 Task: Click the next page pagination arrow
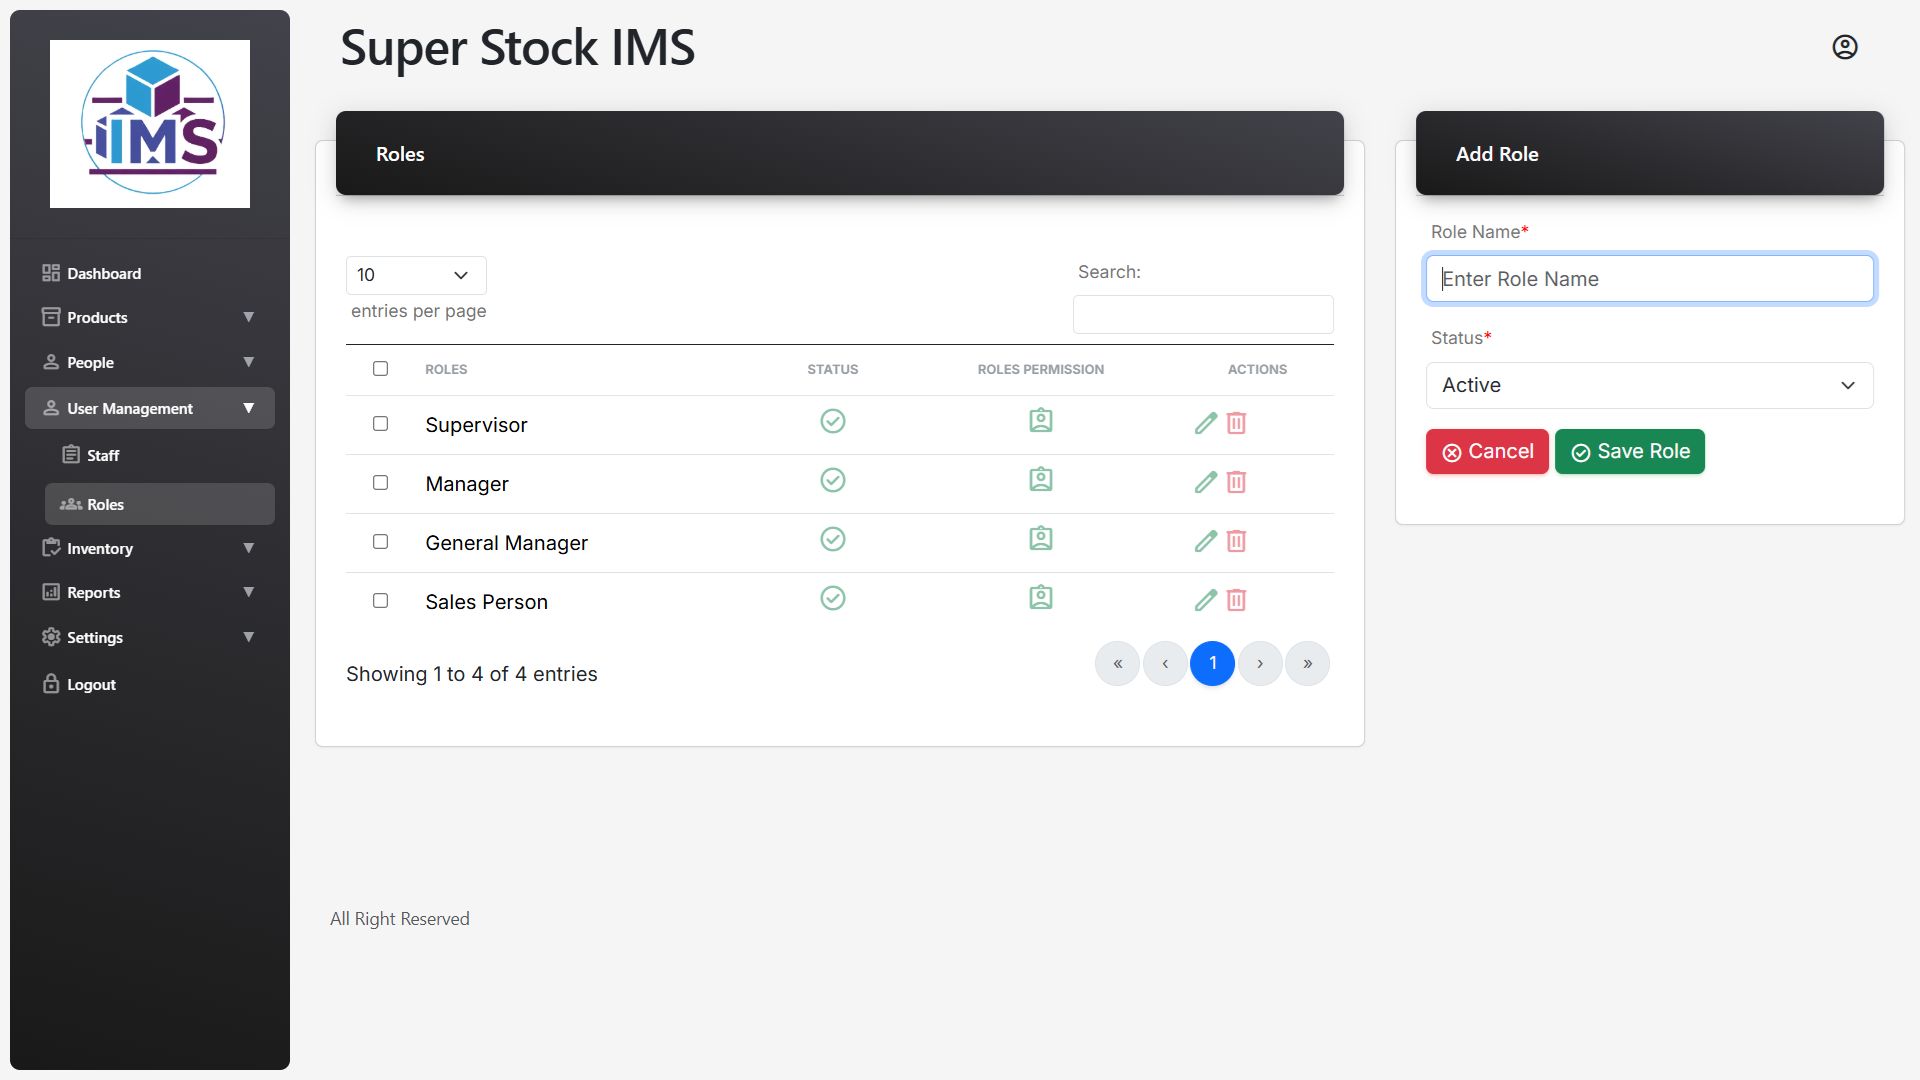tap(1259, 664)
